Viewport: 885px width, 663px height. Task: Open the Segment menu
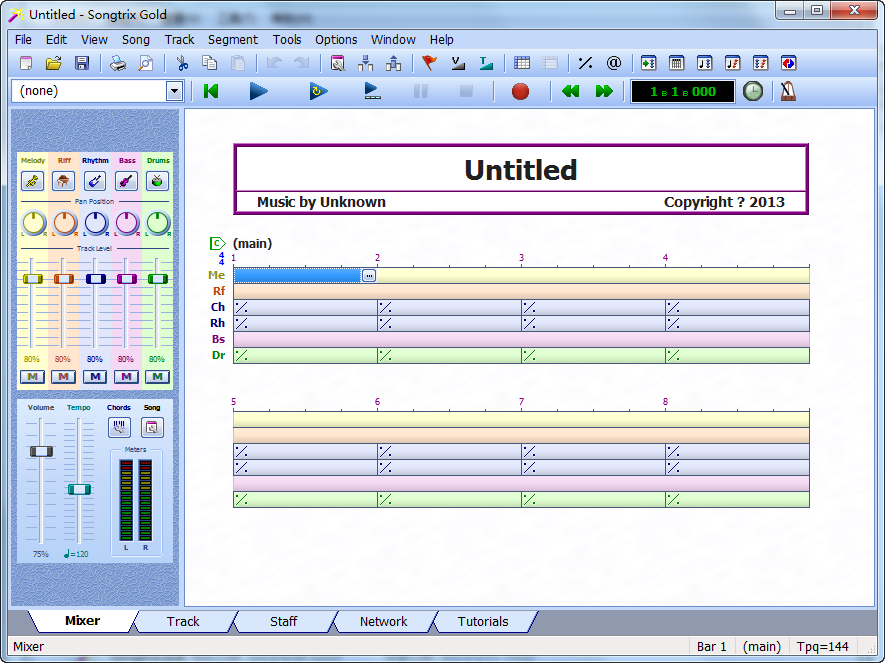click(x=232, y=40)
